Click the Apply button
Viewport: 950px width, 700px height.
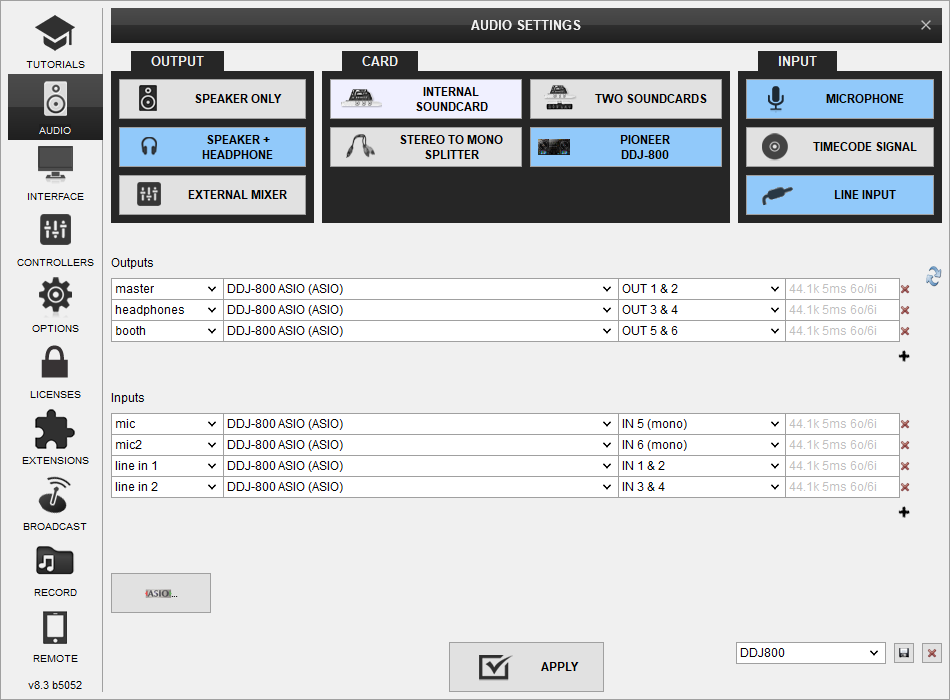click(526, 667)
